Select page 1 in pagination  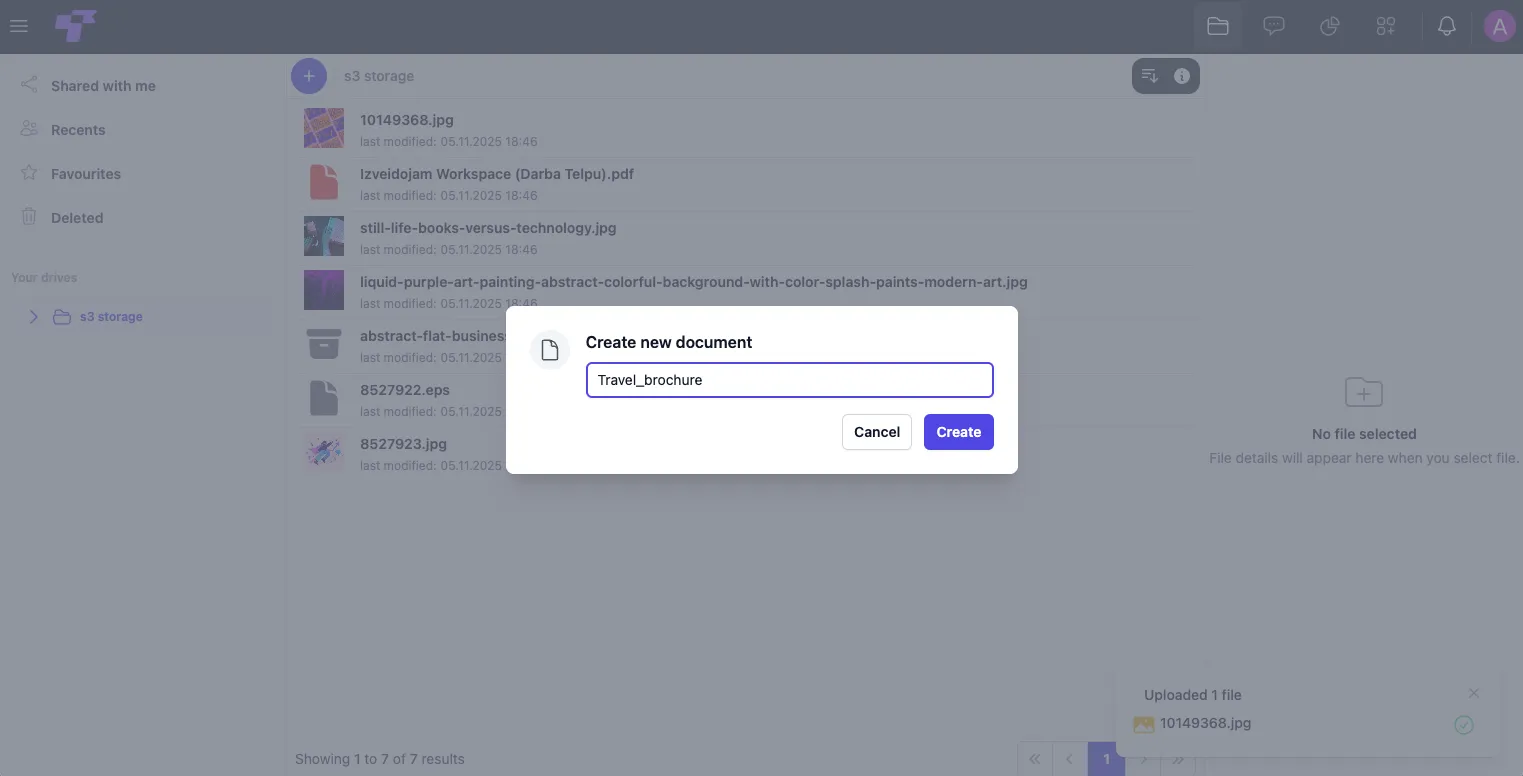[1106, 759]
